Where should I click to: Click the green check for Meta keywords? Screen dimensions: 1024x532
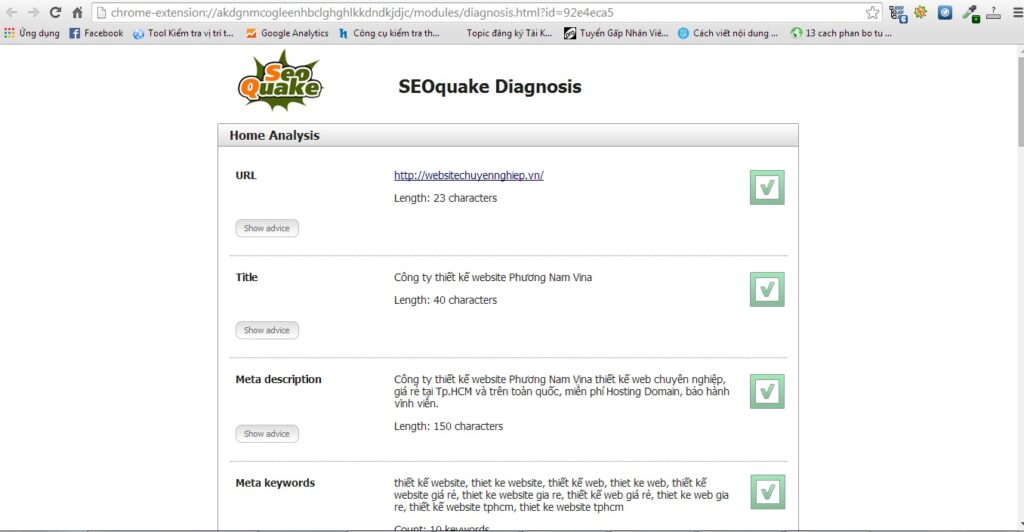point(767,492)
